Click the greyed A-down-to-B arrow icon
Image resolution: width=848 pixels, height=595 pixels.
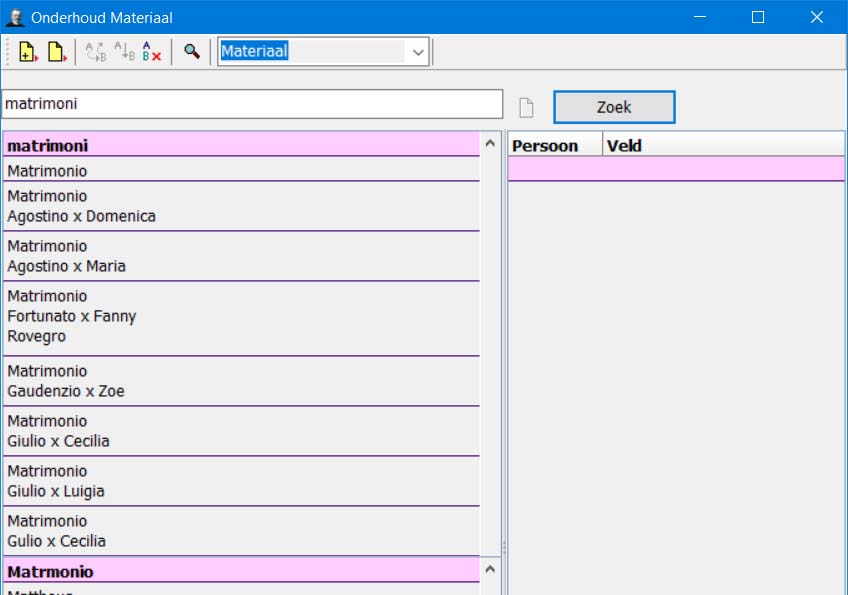[124, 52]
